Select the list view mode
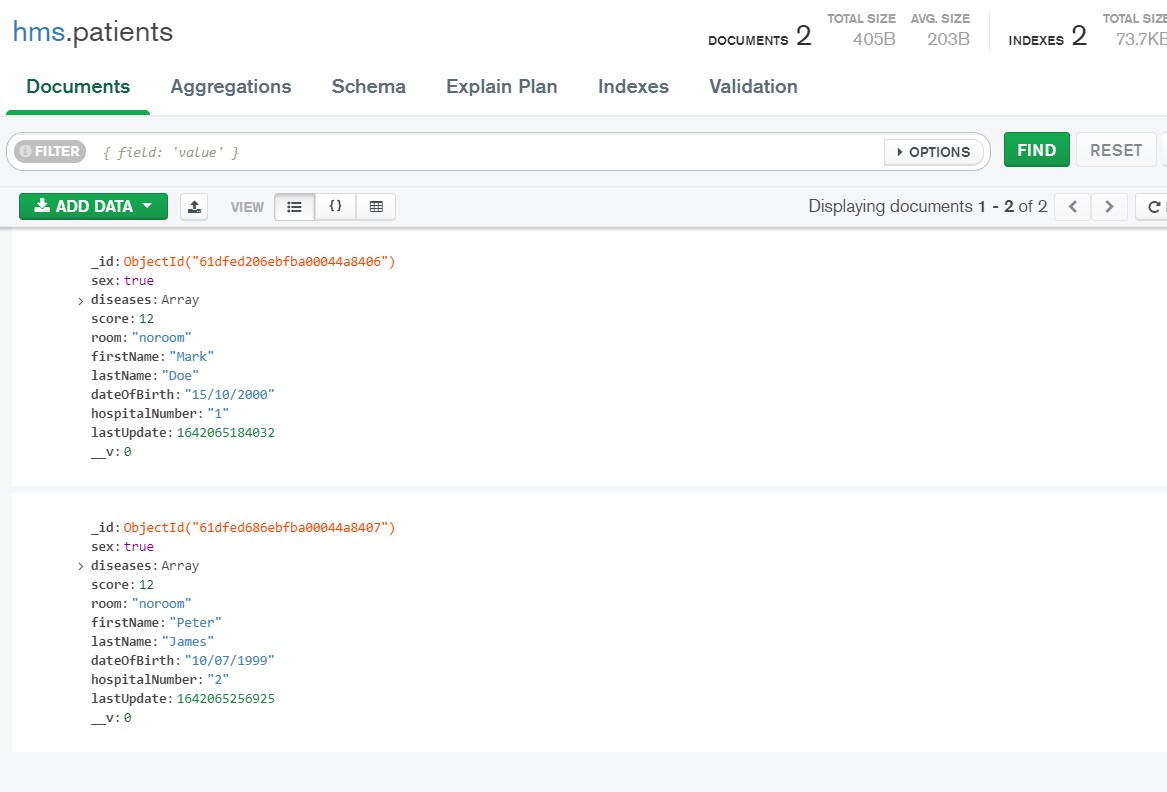This screenshot has width=1167, height=792. [x=296, y=206]
